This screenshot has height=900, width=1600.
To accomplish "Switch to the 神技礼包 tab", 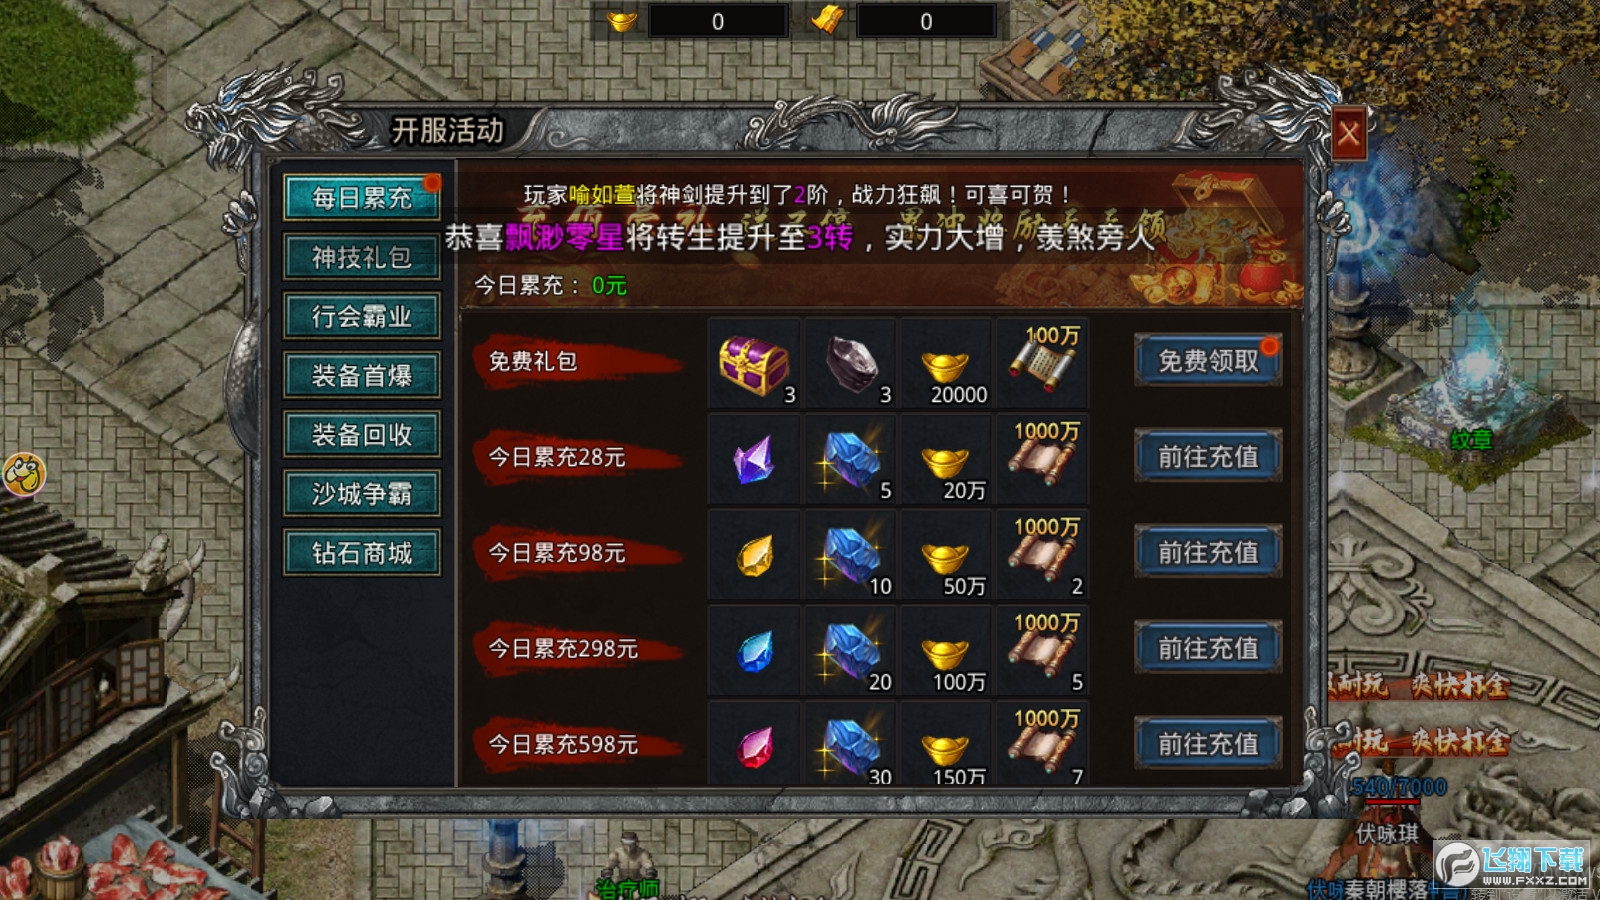I will pos(361,257).
